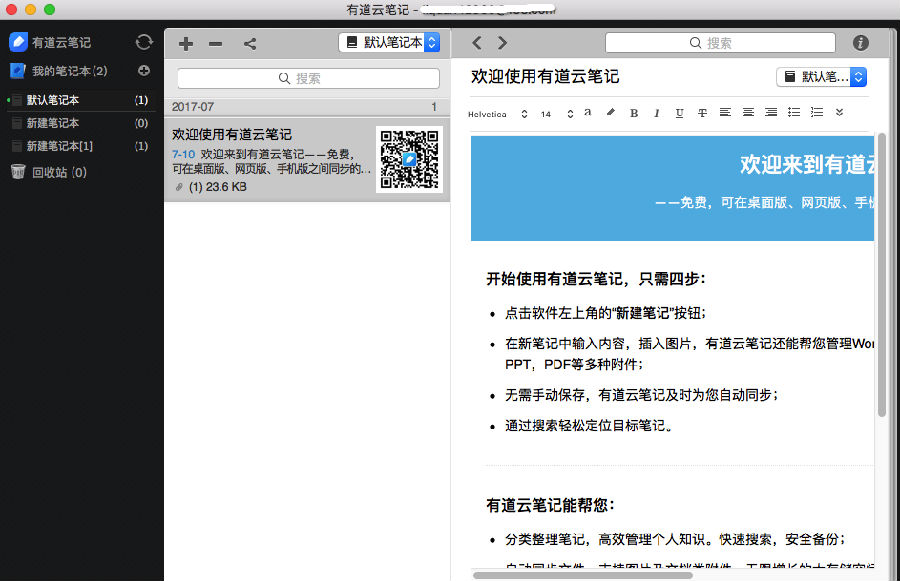Open note info with the i icon
Image resolution: width=900 pixels, height=581 pixels.
(860, 42)
